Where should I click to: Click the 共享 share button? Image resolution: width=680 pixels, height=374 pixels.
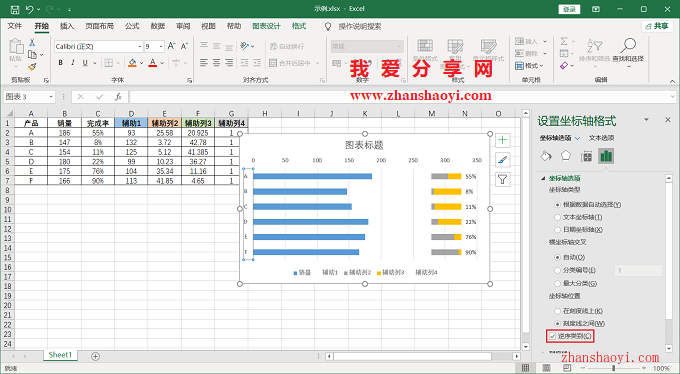pos(657,26)
